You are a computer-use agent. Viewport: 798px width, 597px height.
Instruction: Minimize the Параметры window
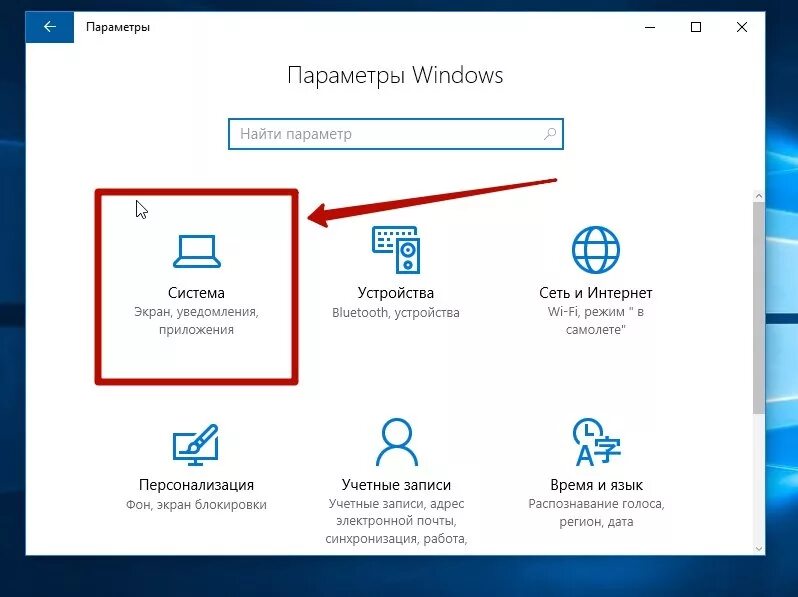(x=650, y=27)
